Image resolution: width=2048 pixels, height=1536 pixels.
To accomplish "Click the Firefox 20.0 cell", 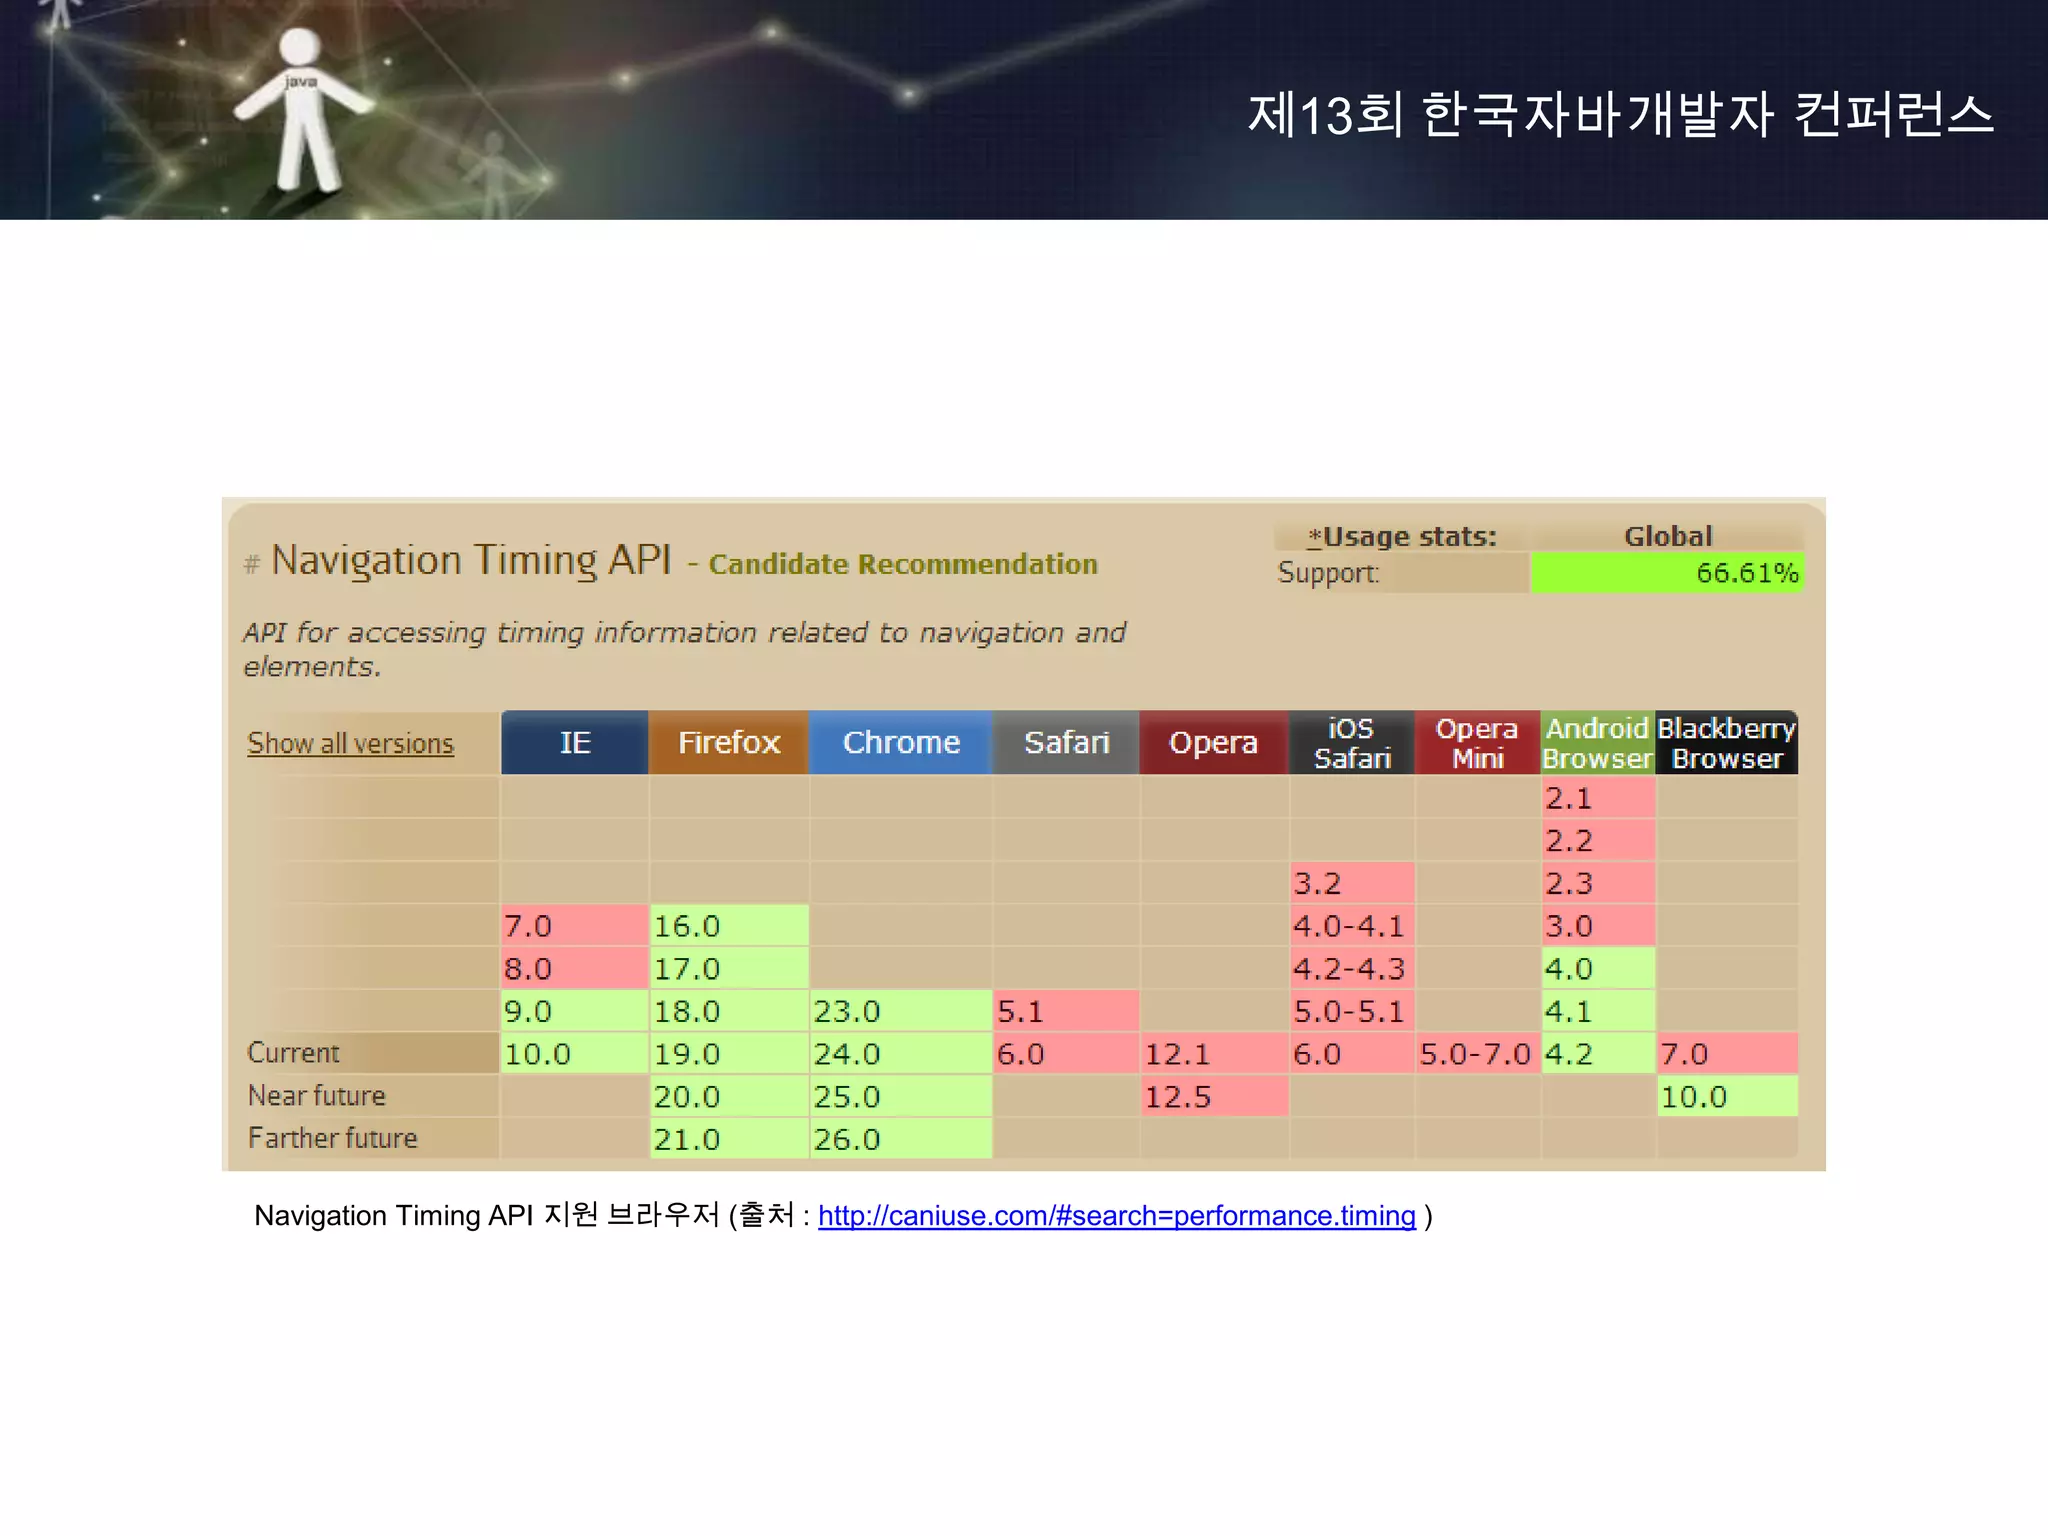I will click(729, 1097).
